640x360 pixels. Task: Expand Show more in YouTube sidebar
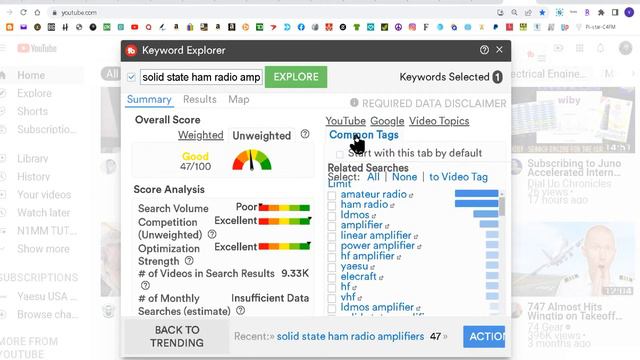tap(43, 249)
